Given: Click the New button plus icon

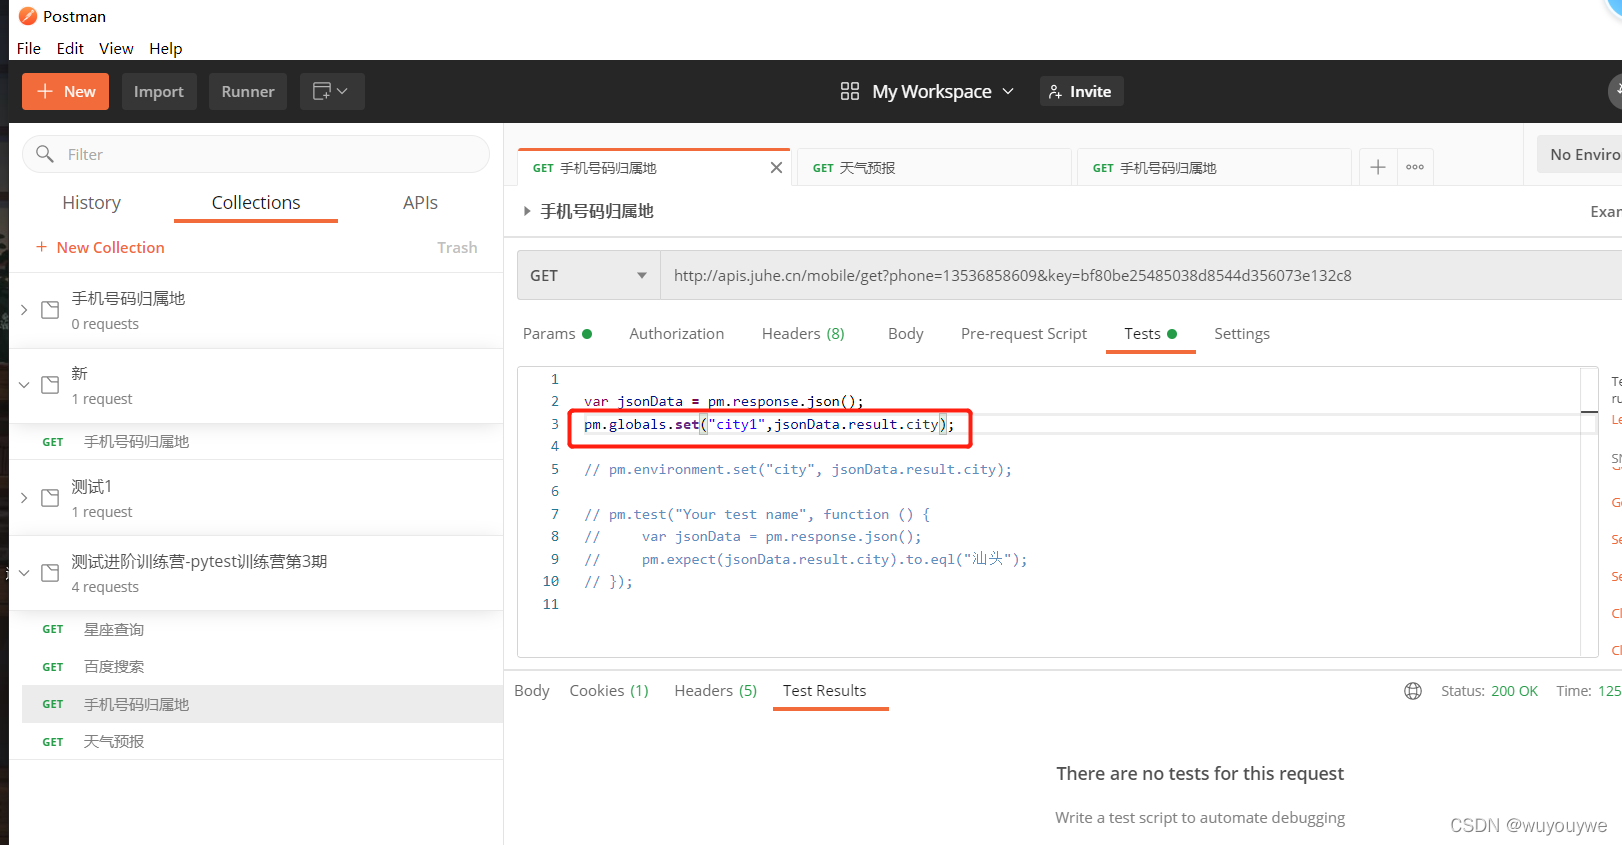Looking at the screenshot, I should coord(44,91).
